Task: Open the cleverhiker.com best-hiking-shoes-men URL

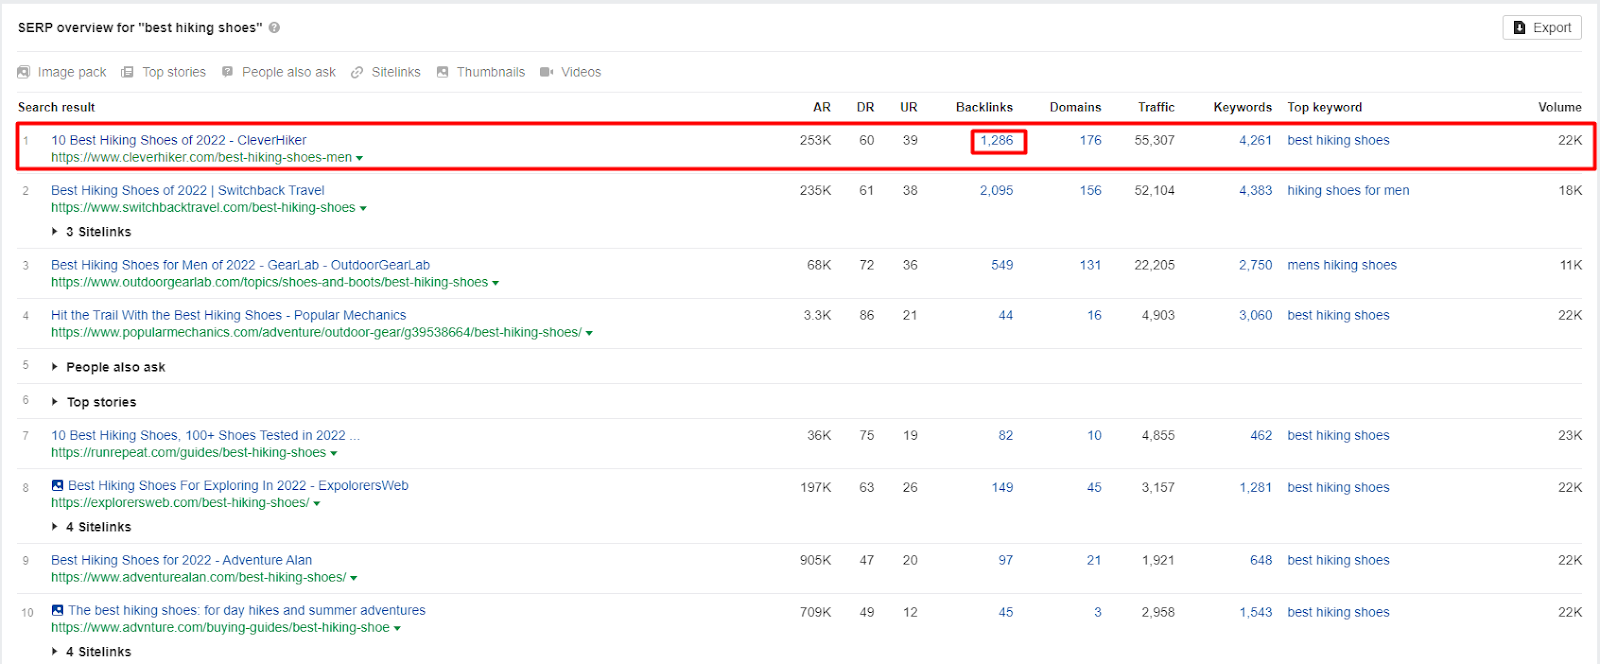Action: coord(201,157)
